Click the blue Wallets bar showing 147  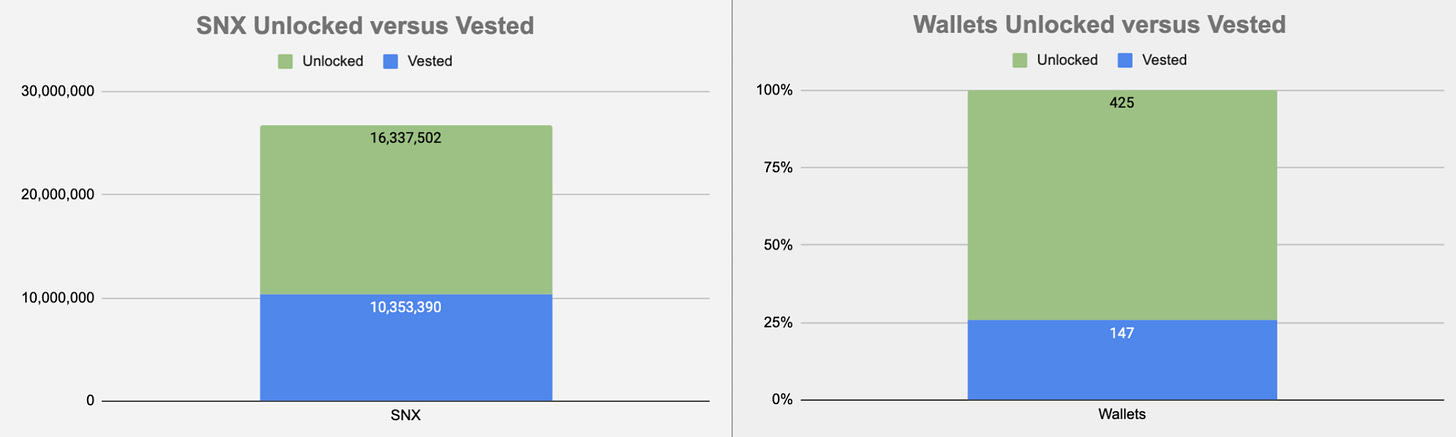tap(1122, 360)
